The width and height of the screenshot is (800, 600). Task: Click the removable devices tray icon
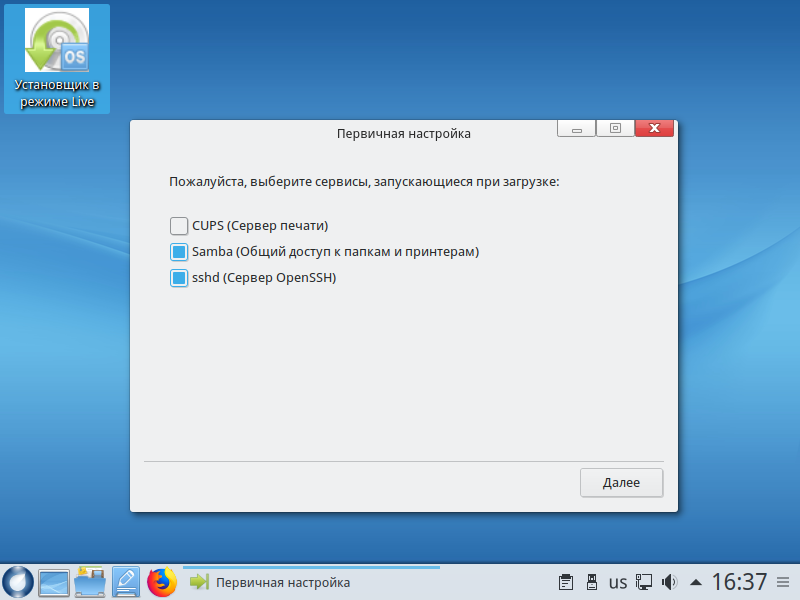point(591,581)
